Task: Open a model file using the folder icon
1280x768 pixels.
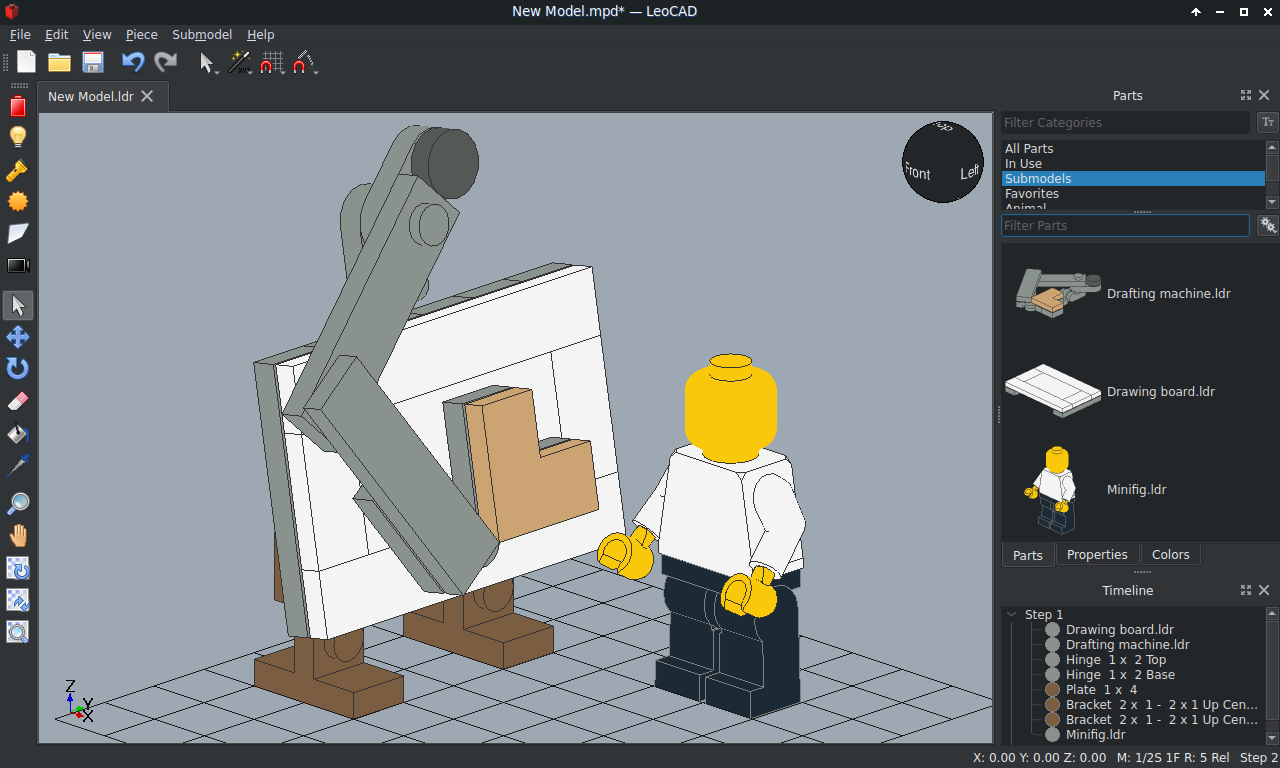Action: (60, 63)
